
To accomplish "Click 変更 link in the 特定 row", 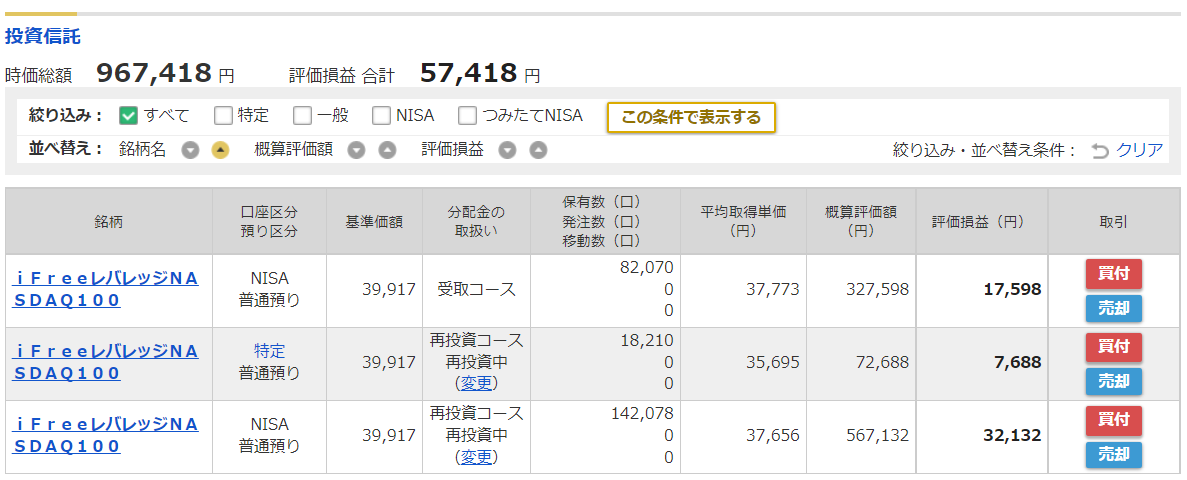I will point(478,384).
